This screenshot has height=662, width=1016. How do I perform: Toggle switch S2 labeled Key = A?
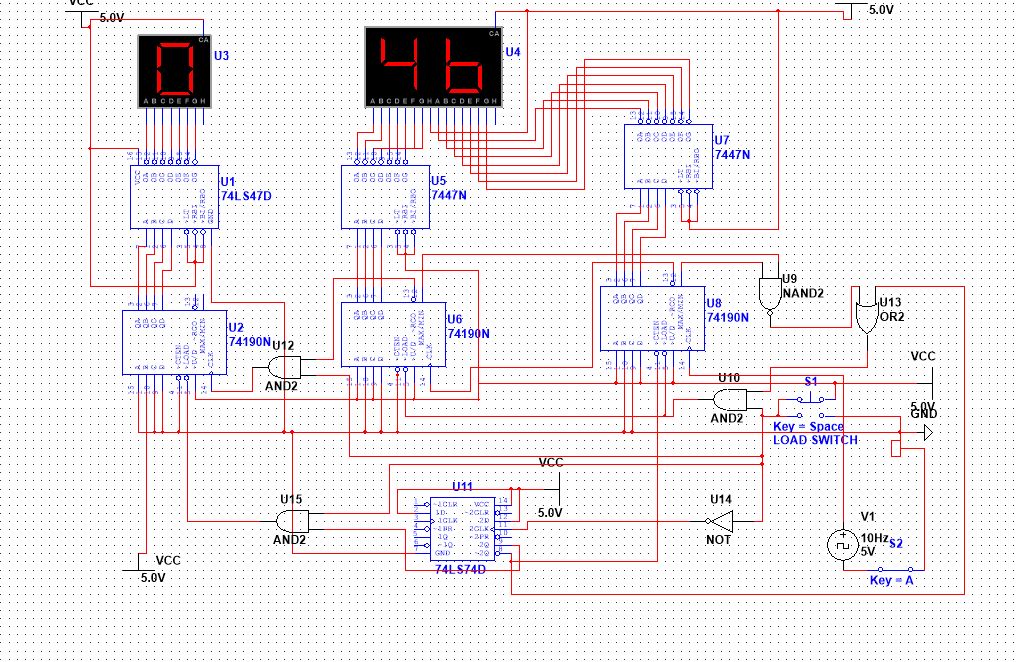click(895, 569)
